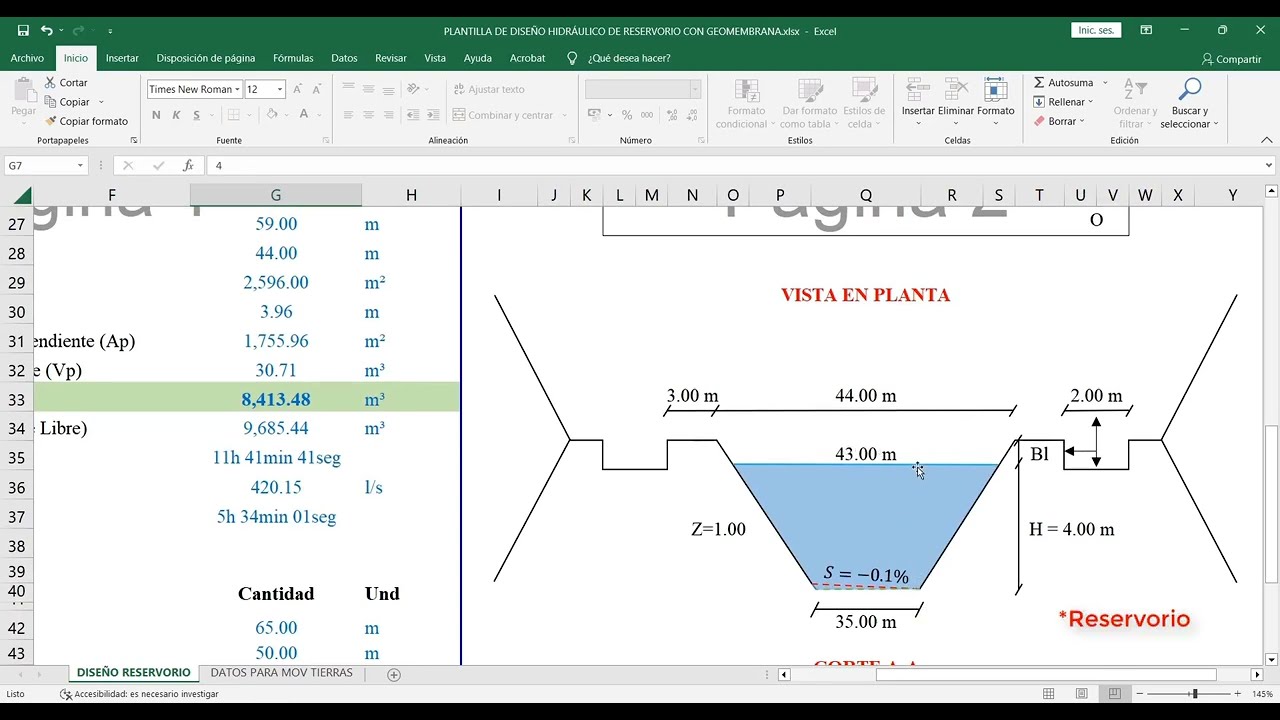
Task: Toggle italic with the K button
Action: pyautogui.click(x=176, y=115)
